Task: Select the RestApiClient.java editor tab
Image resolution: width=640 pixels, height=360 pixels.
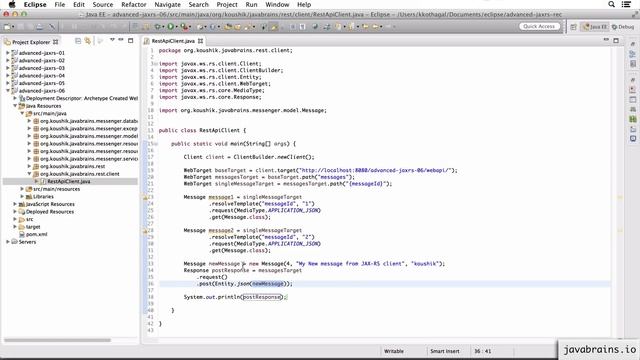Action: point(173,41)
